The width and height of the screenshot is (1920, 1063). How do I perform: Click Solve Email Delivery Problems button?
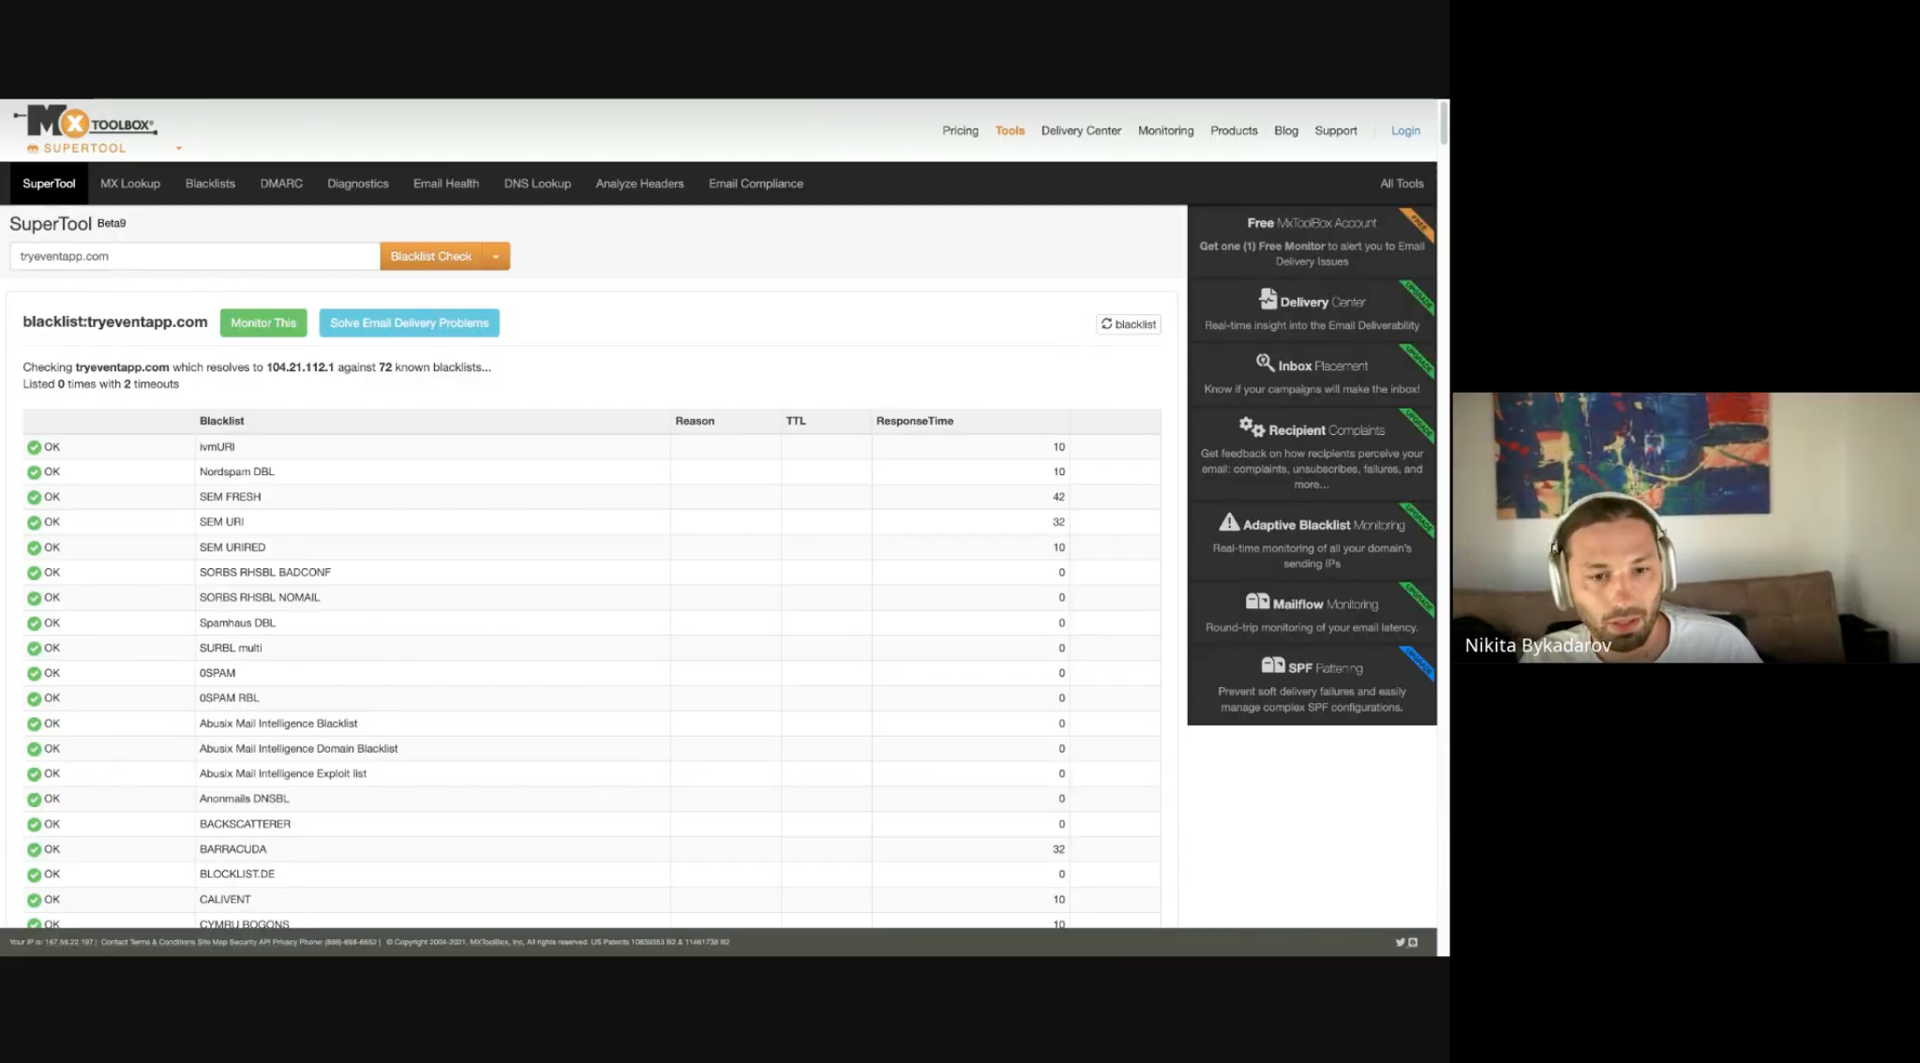(409, 323)
